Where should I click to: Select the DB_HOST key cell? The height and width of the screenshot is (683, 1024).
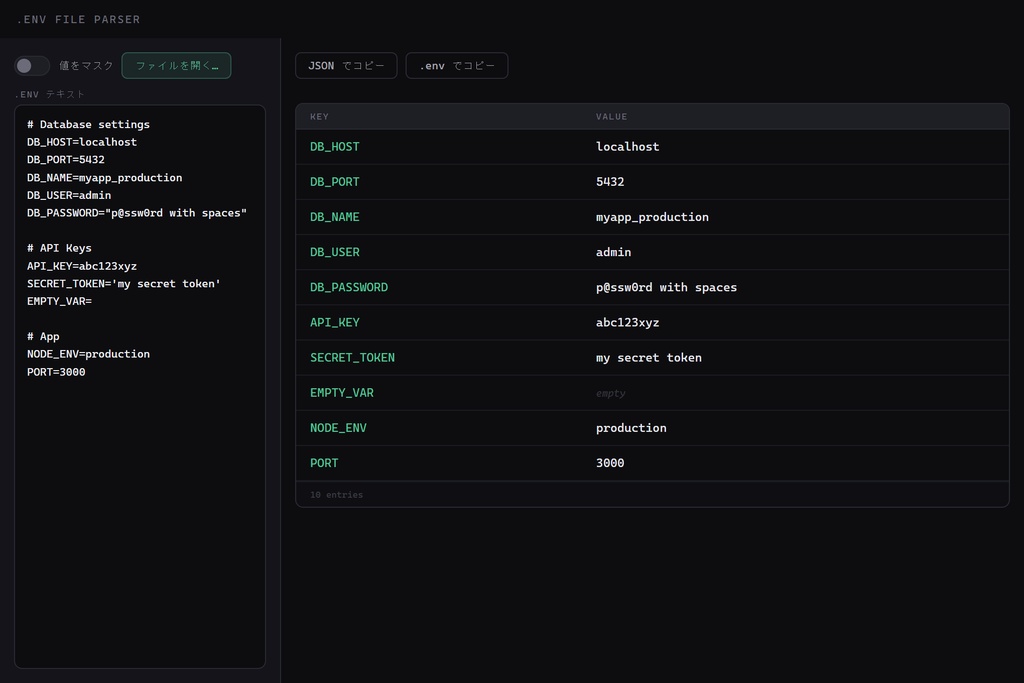click(x=334, y=147)
